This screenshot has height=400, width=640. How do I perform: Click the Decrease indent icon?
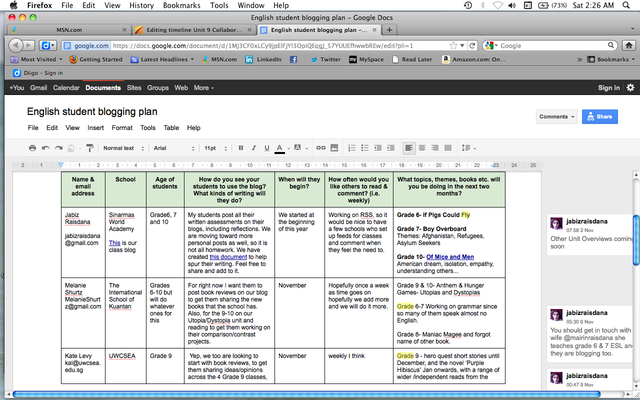tap(378, 148)
